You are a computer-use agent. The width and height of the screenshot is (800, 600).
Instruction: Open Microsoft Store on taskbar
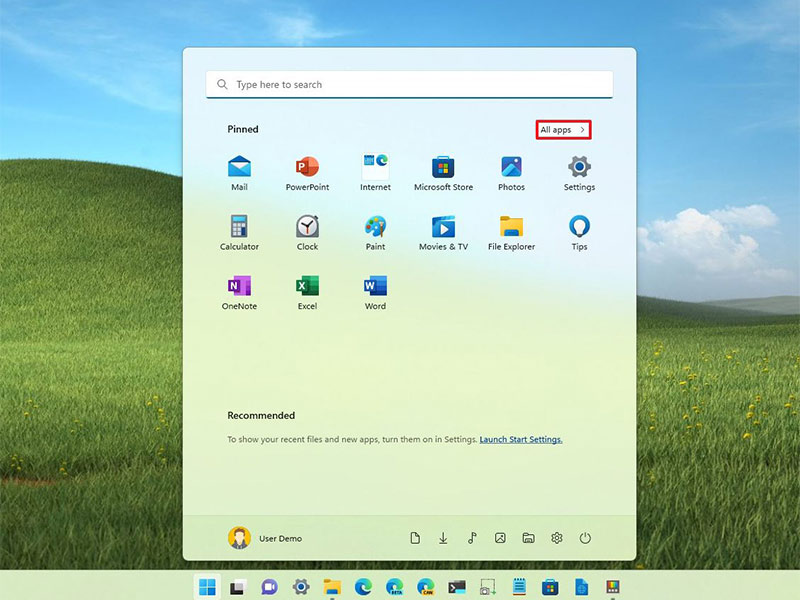[x=550, y=587]
